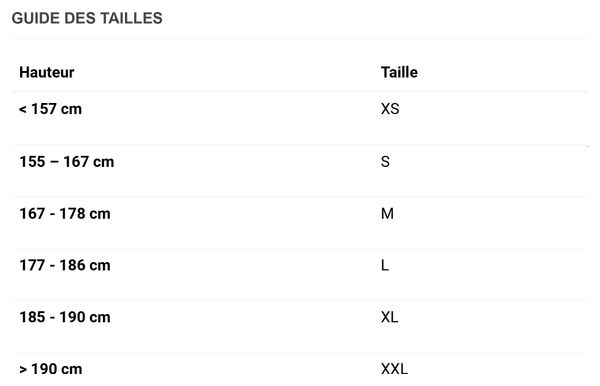Select the > 190 cm height
Image resolution: width=600 pixels, height=386 pixels.
[x=51, y=369]
